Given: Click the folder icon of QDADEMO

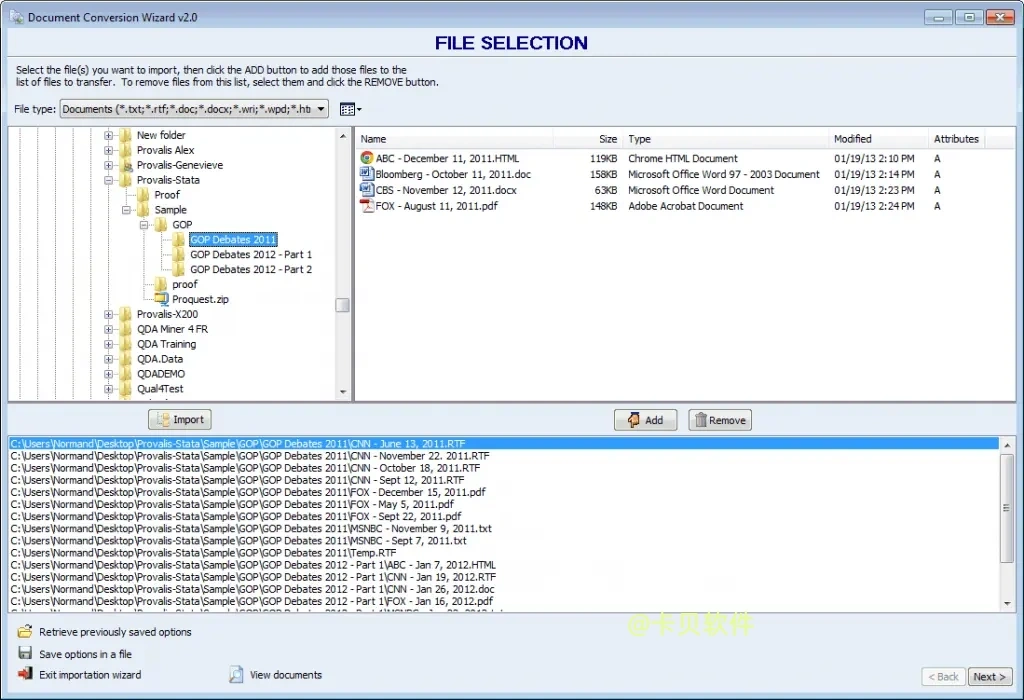Looking at the screenshot, I should (125, 374).
